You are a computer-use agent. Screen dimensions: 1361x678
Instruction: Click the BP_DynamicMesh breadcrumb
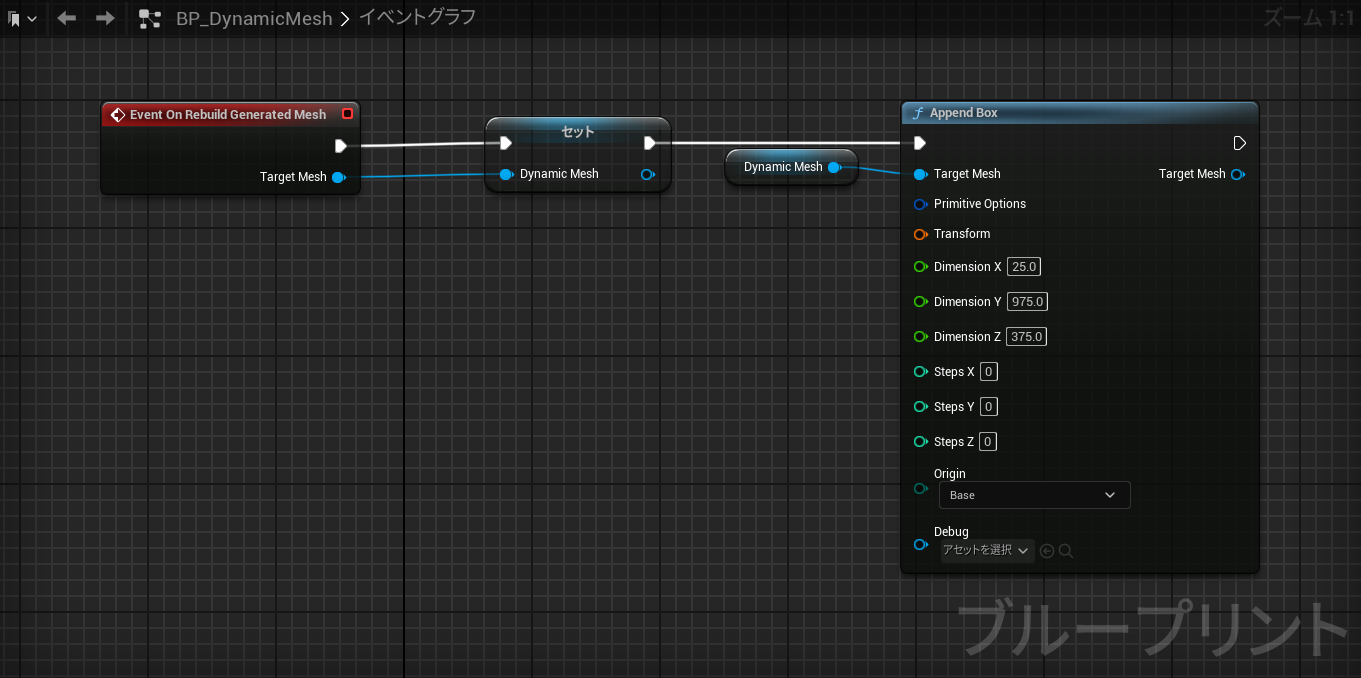[253, 17]
